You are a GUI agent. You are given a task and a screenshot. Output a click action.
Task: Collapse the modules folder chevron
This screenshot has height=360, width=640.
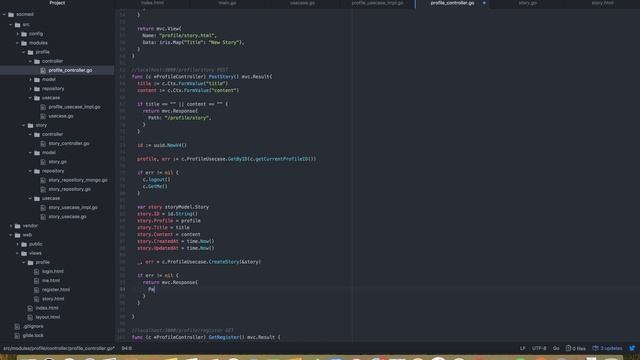click(18, 43)
